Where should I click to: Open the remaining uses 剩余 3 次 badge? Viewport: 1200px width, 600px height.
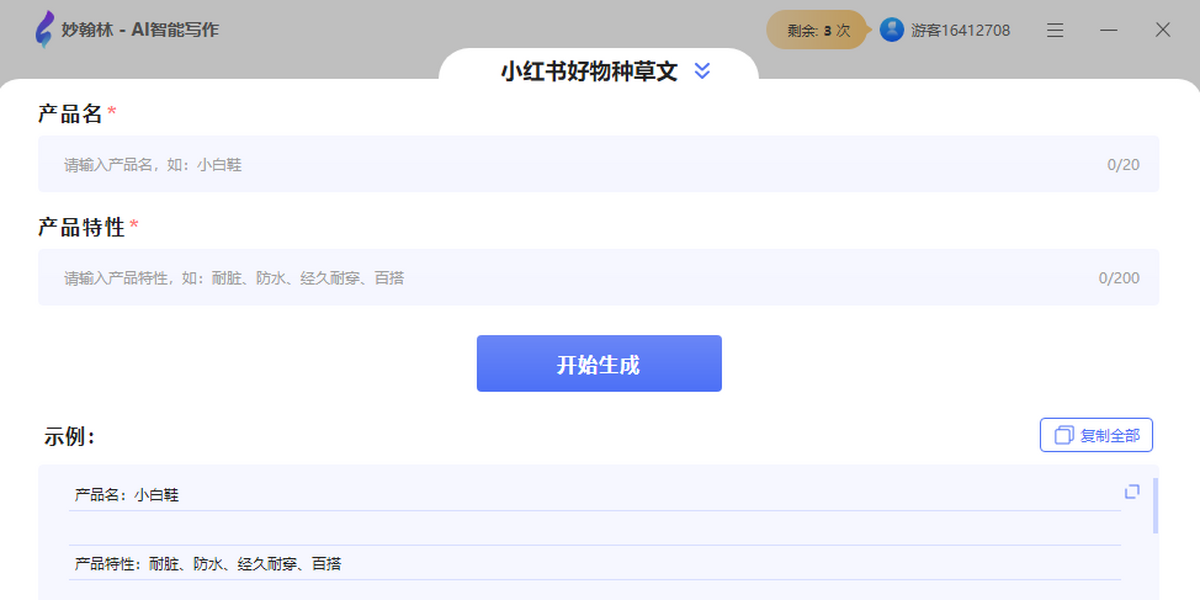[x=817, y=30]
